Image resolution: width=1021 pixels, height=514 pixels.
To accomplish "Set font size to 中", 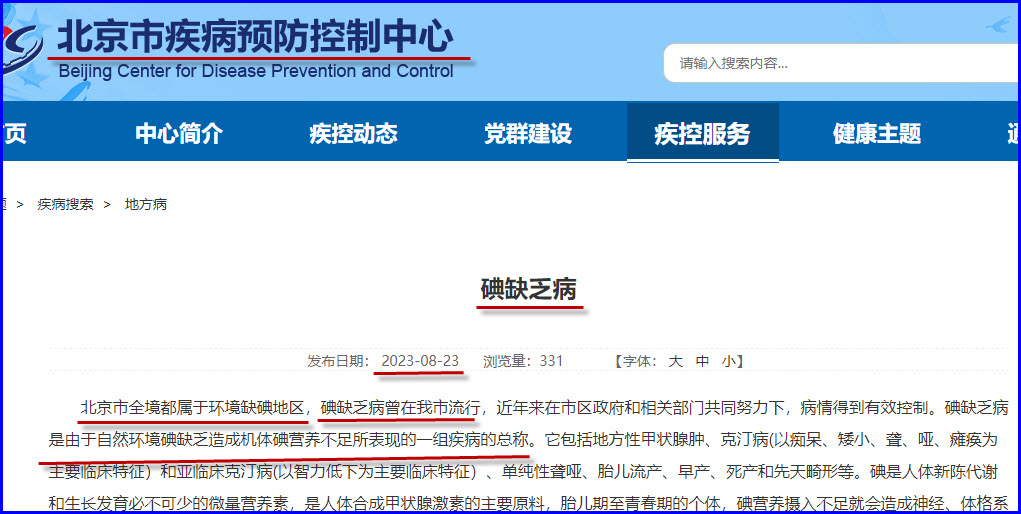I will click(x=702, y=361).
